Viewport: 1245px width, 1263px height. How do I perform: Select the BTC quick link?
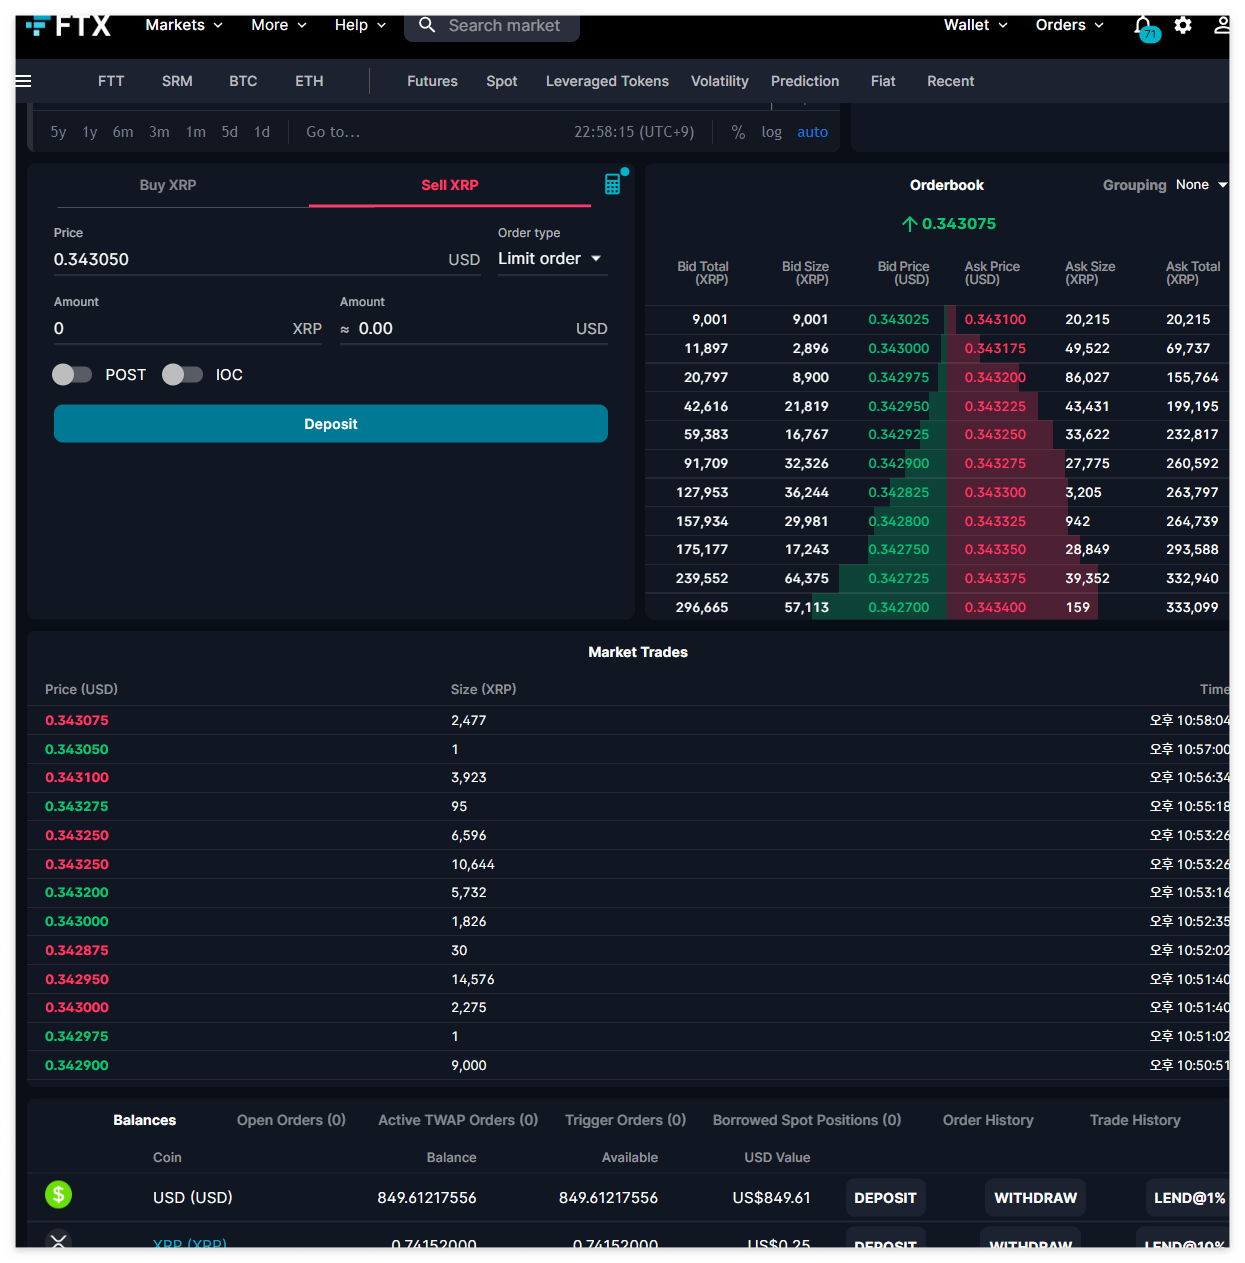click(243, 81)
